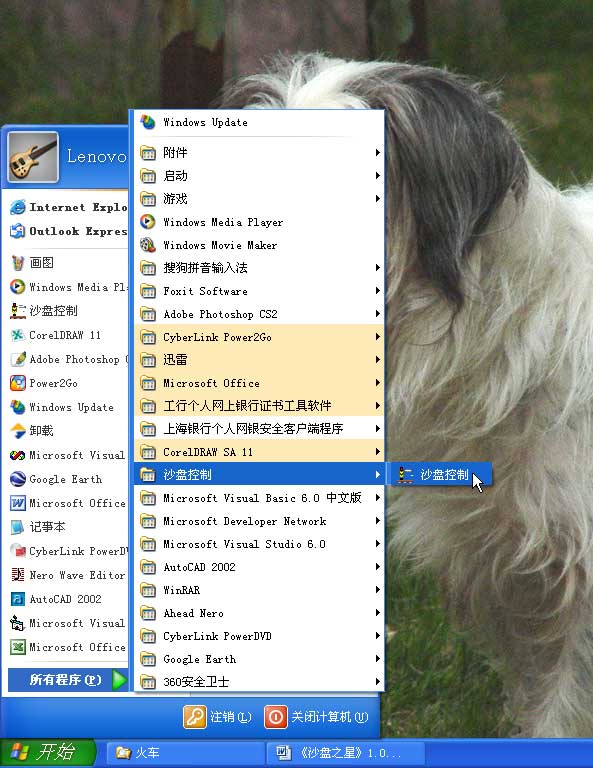Screen dimensions: 593x768
Task: Click the Internet Explorer icon
Action: [x=18, y=207]
